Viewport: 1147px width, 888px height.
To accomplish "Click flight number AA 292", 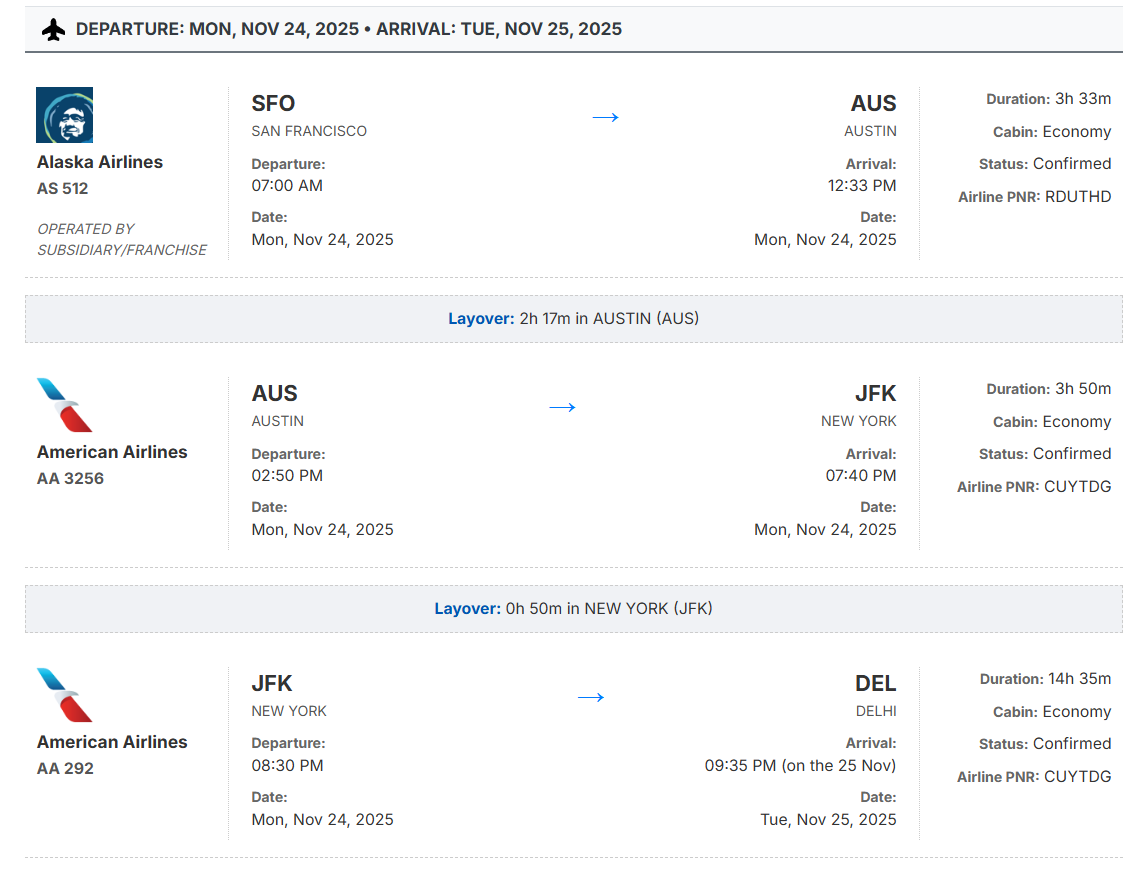I will pos(66,769).
